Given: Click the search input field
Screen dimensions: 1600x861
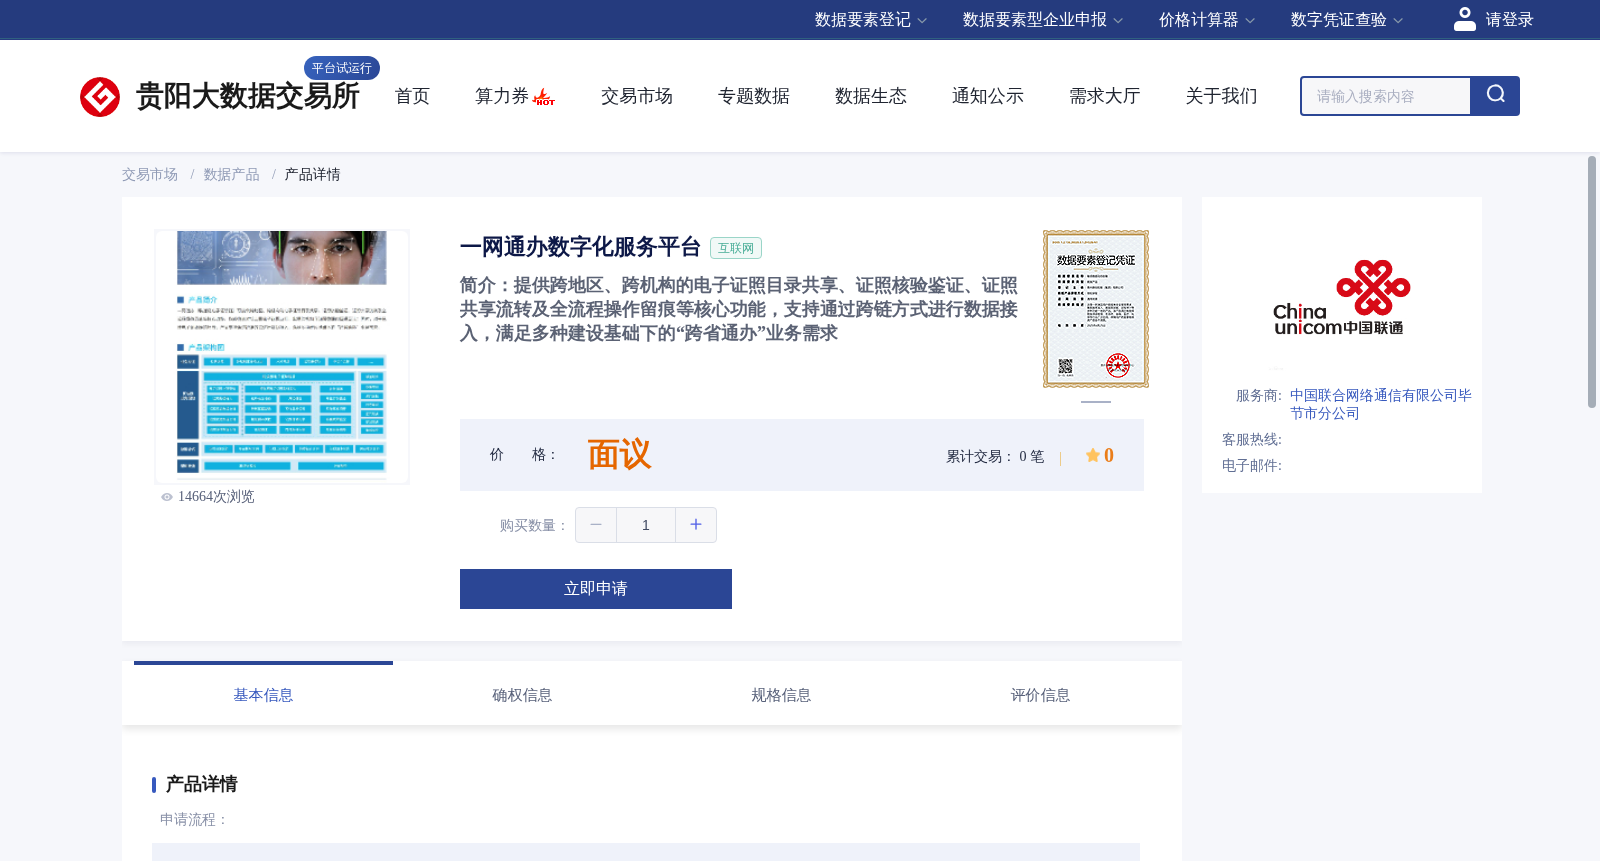Looking at the screenshot, I should 1386,96.
